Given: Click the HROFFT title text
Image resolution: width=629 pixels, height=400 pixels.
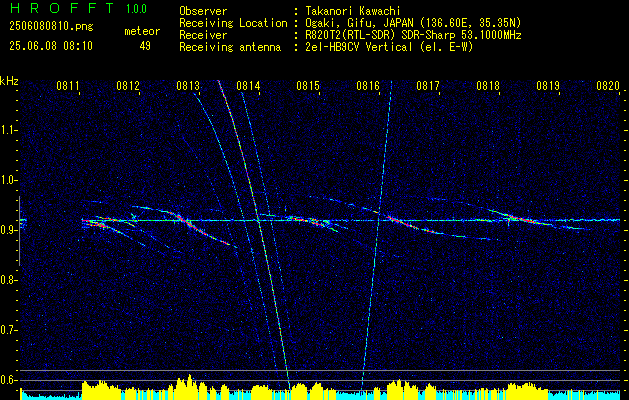Looking at the screenshot, I should [62, 8].
